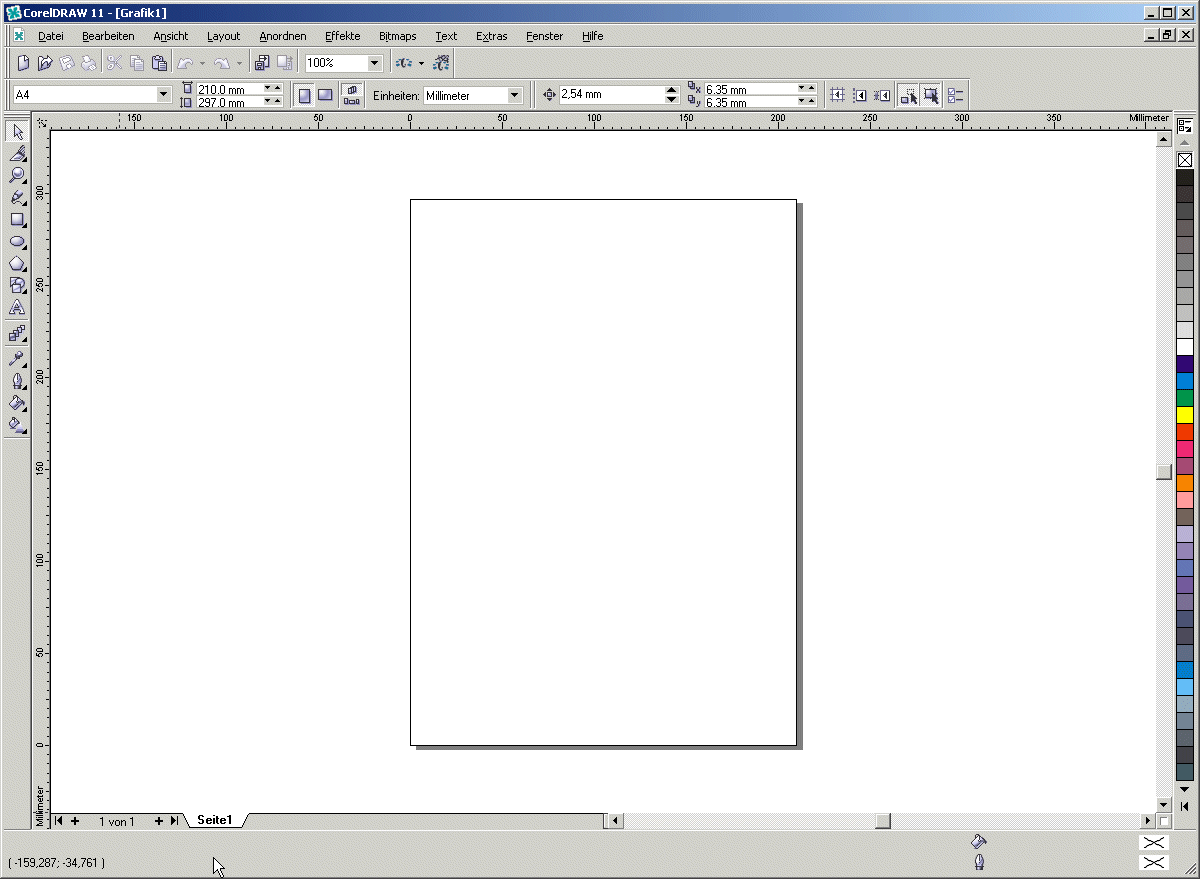Open the Effekte menu
The height and width of the screenshot is (879, 1200).
(343, 36)
